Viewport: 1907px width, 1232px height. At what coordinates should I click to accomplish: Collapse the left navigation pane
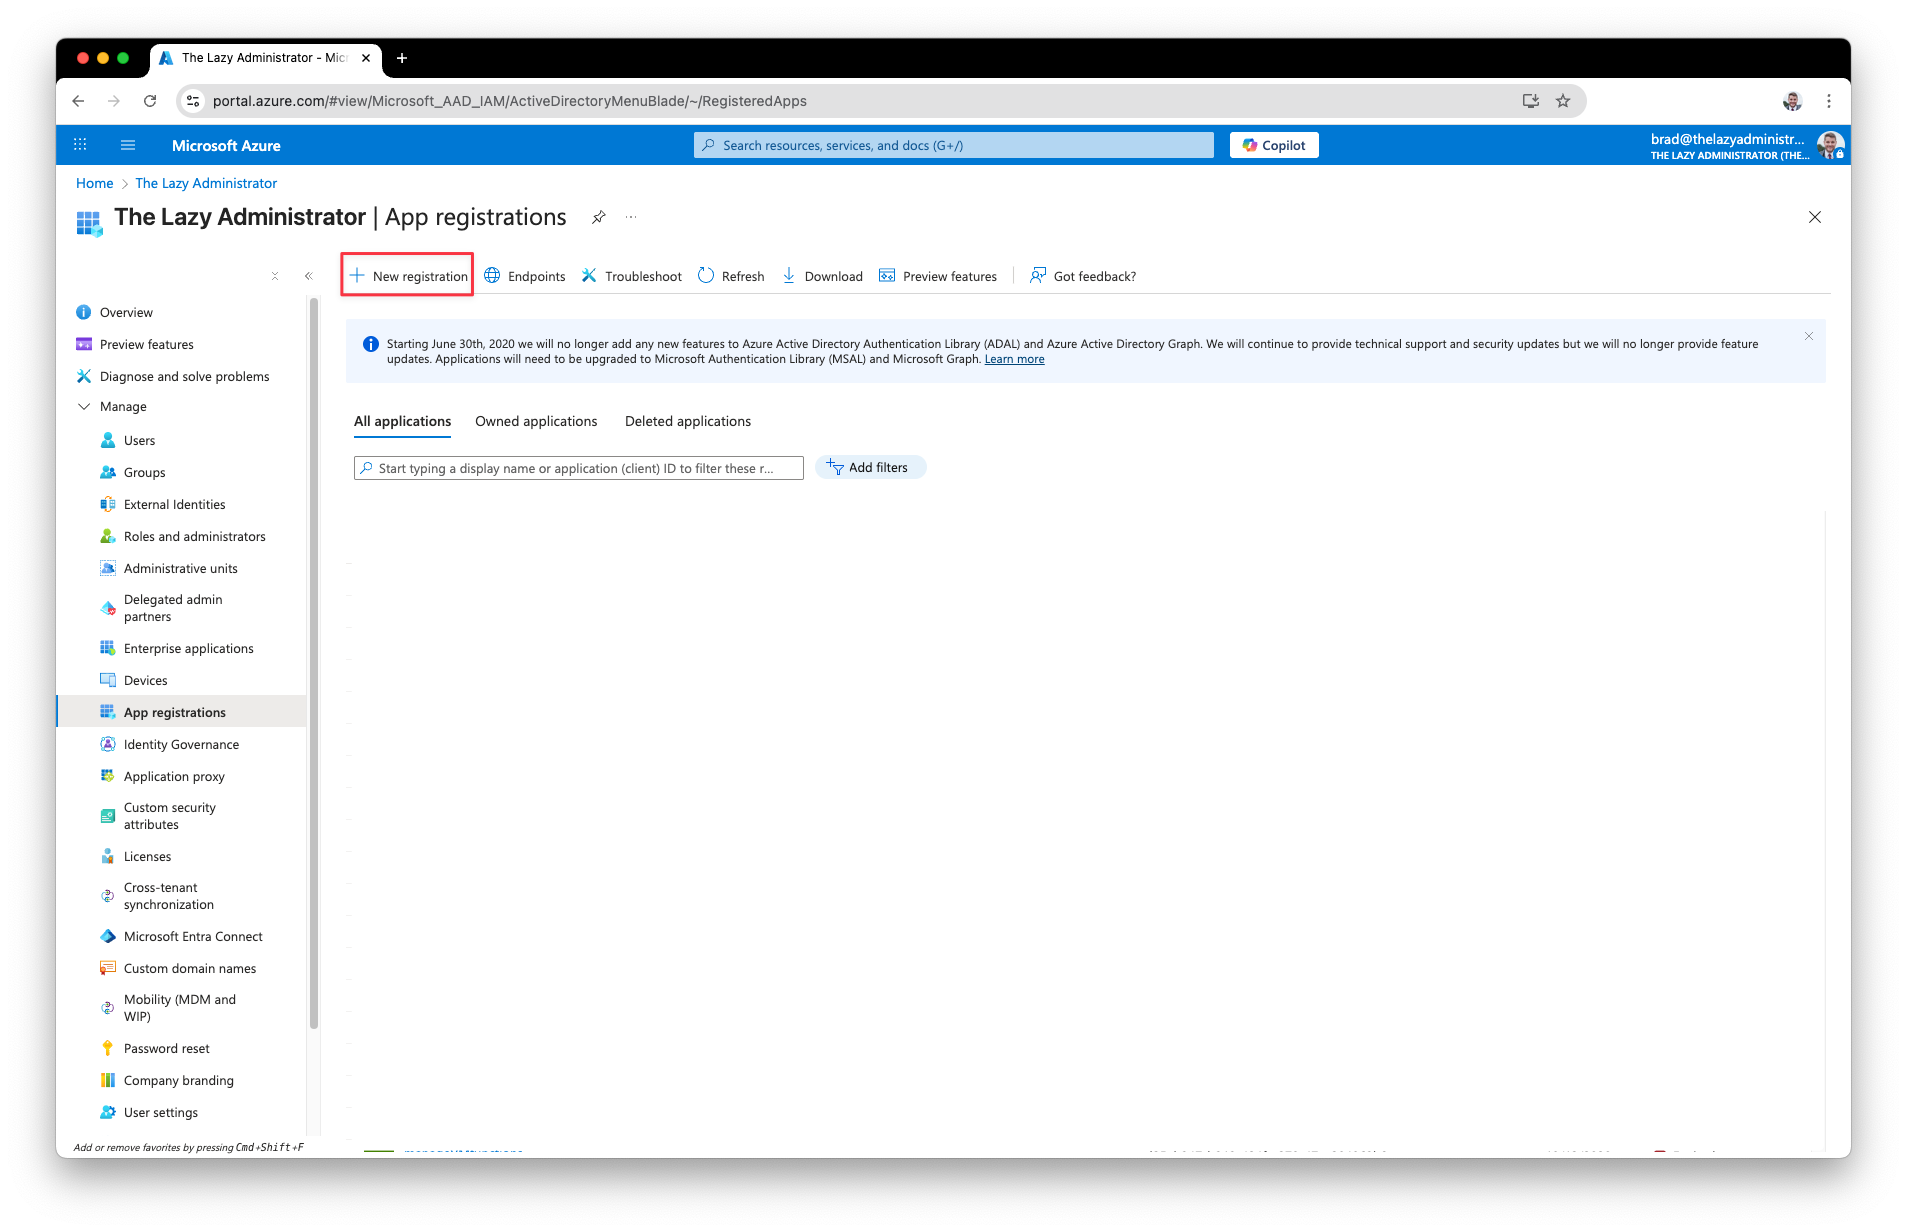(308, 276)
